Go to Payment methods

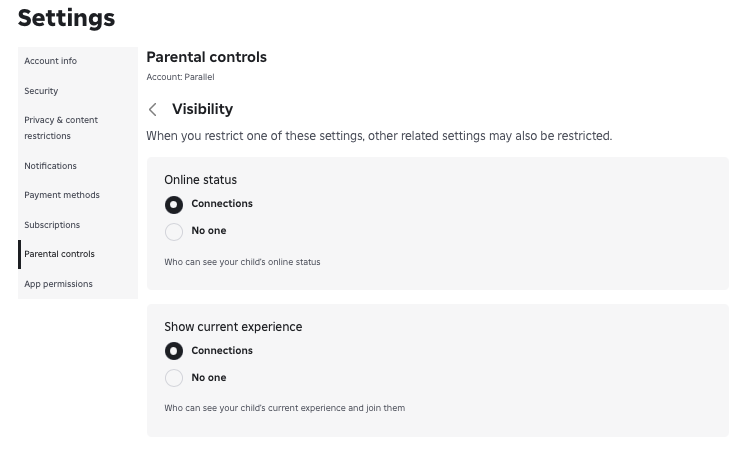(62, 195)
